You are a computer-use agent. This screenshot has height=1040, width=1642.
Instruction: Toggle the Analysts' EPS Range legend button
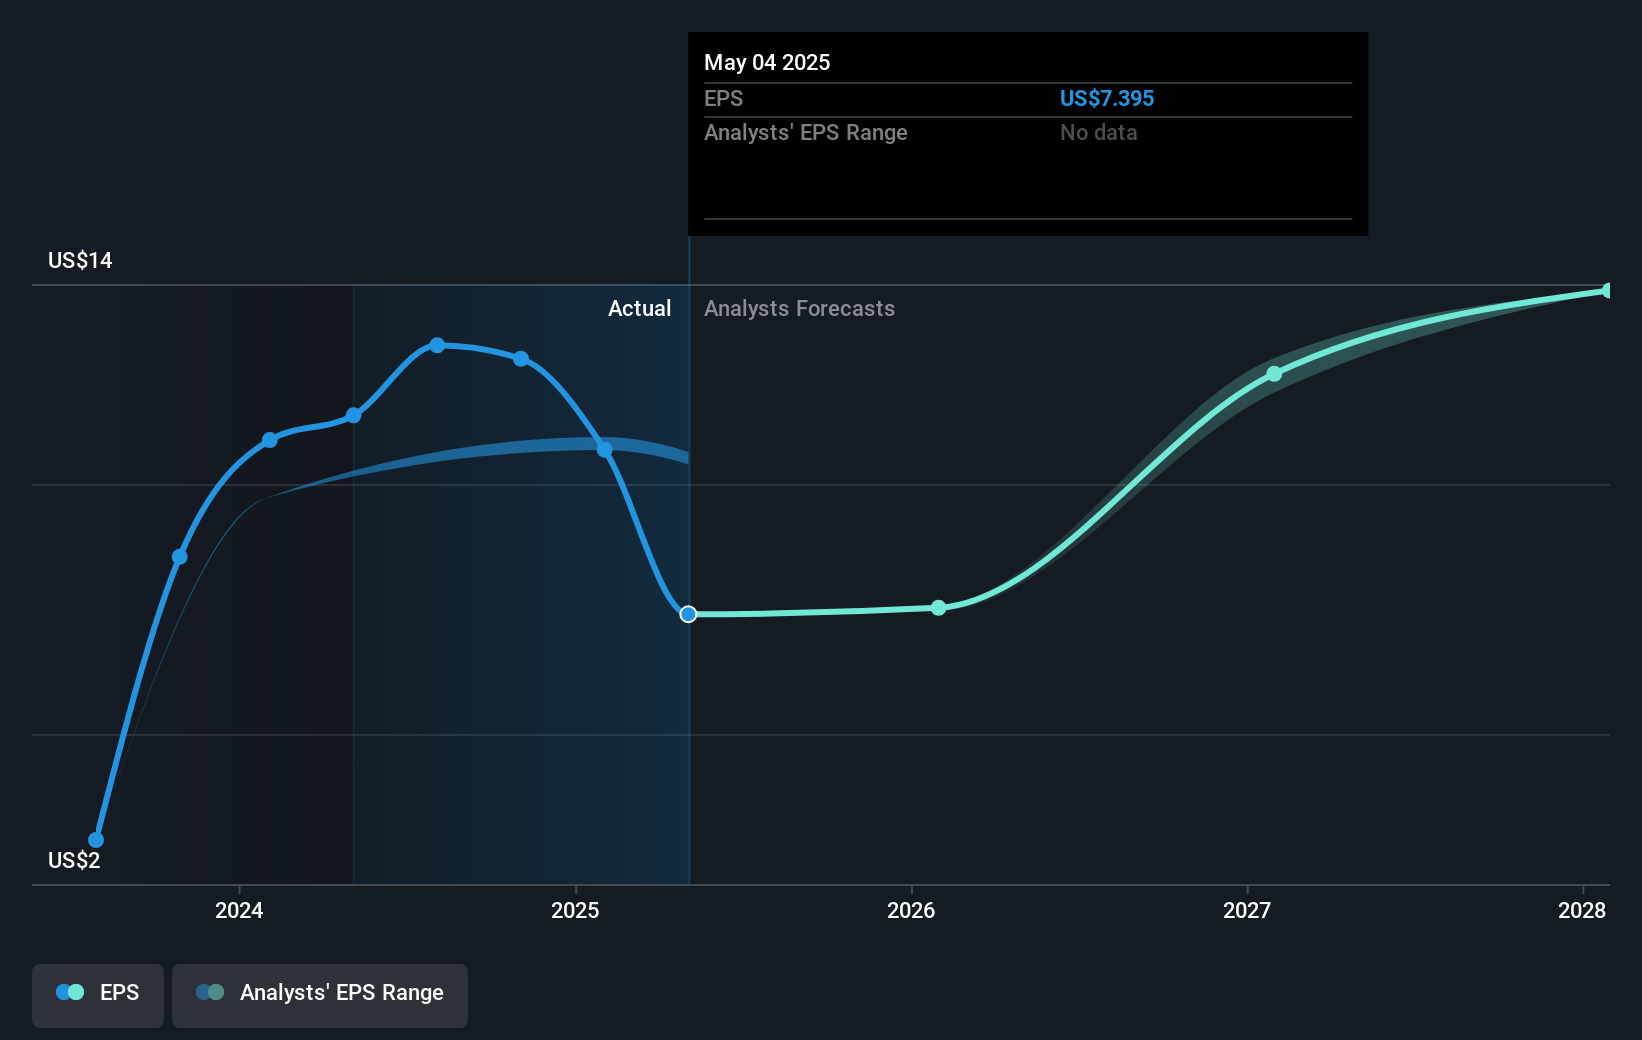click(x=320, y=995)
